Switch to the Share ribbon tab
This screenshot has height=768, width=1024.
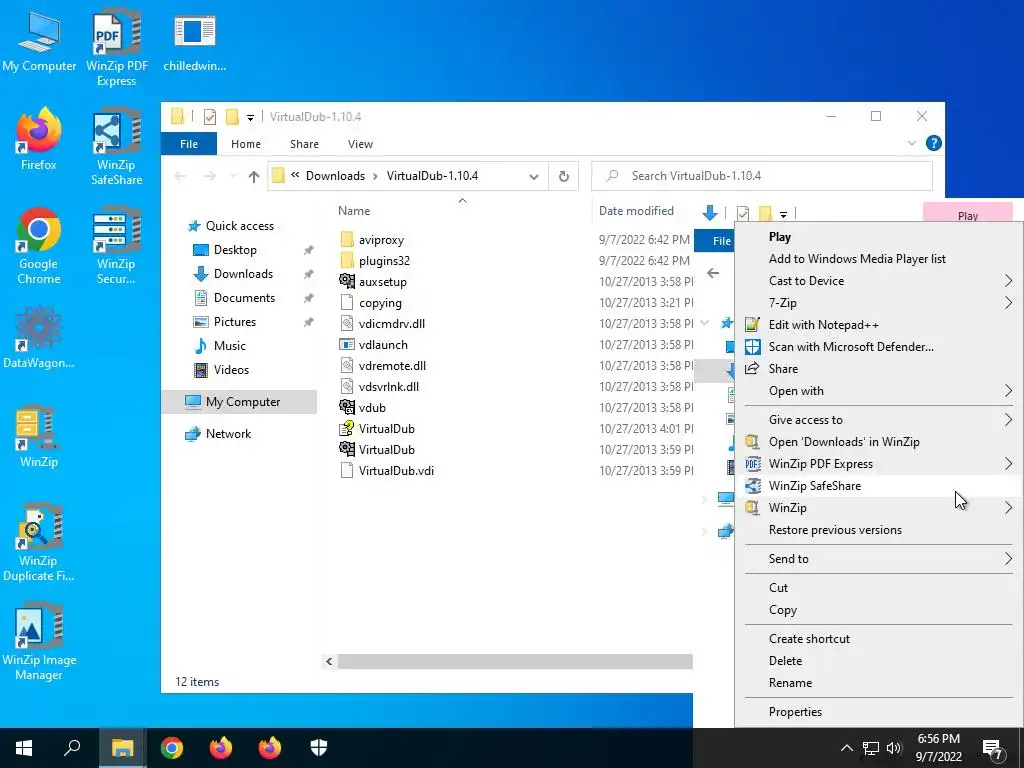coord(304,144)
